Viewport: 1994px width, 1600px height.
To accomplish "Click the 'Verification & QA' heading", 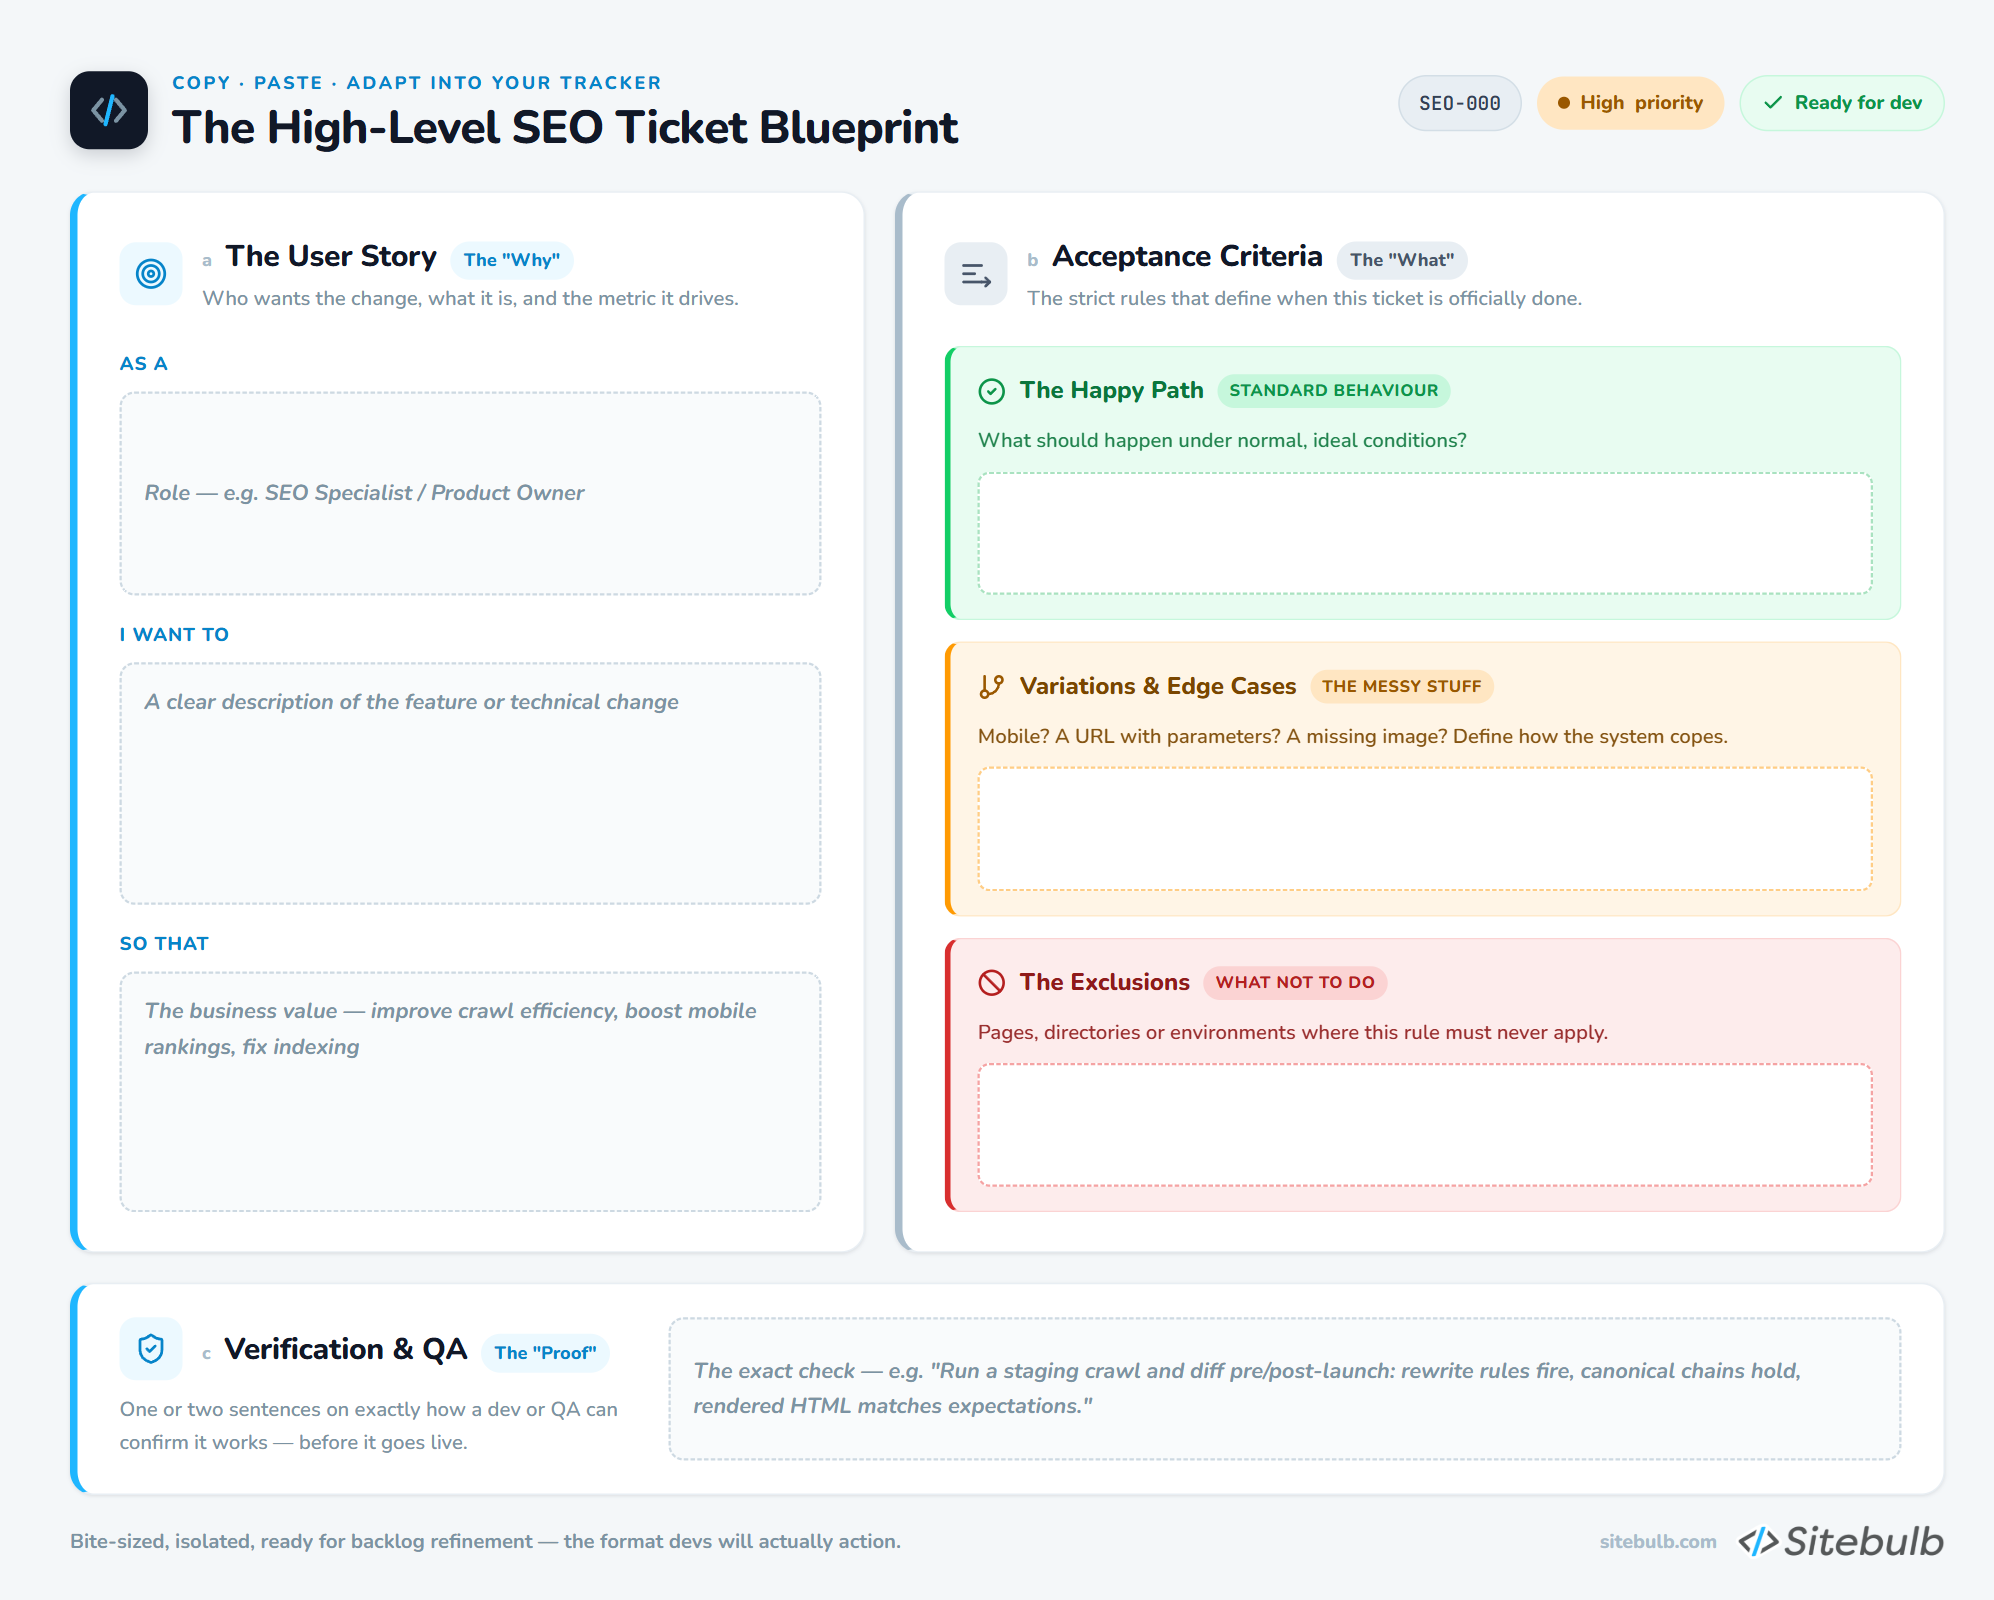I will (346, 1349).
